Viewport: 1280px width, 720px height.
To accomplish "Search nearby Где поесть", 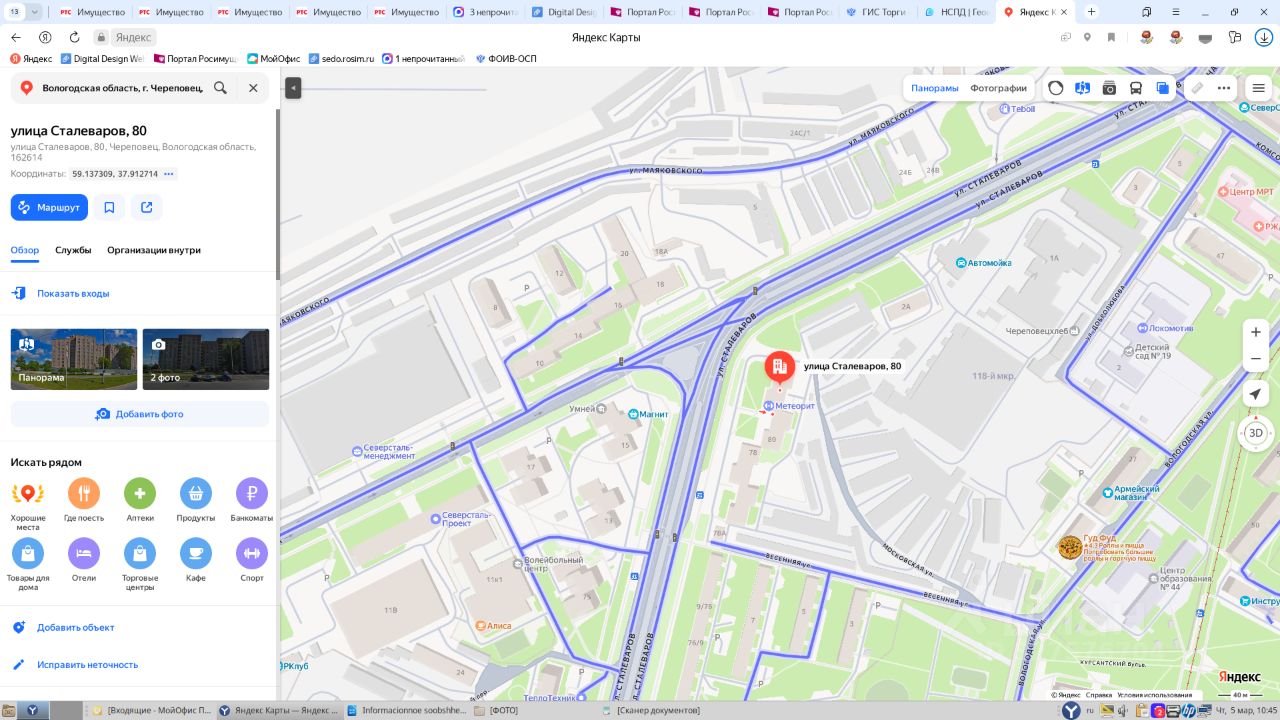I will click(x=84, y=500).
